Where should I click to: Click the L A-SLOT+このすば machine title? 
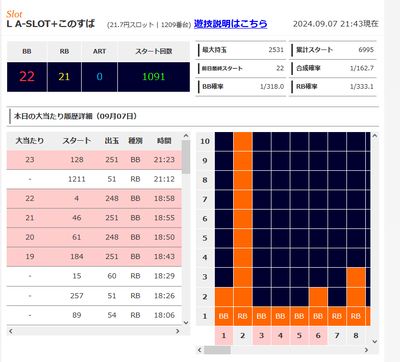[x=51, y=24]
